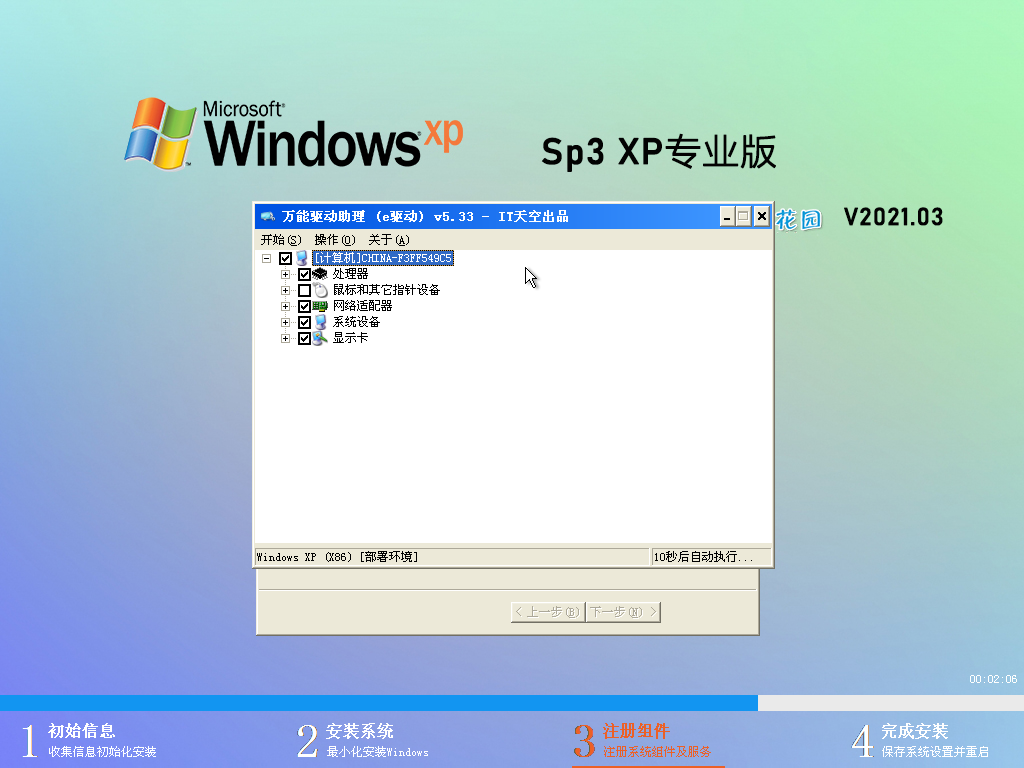This screenshot has width=1024, height=768.
Task: Click the truck icon in the title bar
Action: [267, 214]
